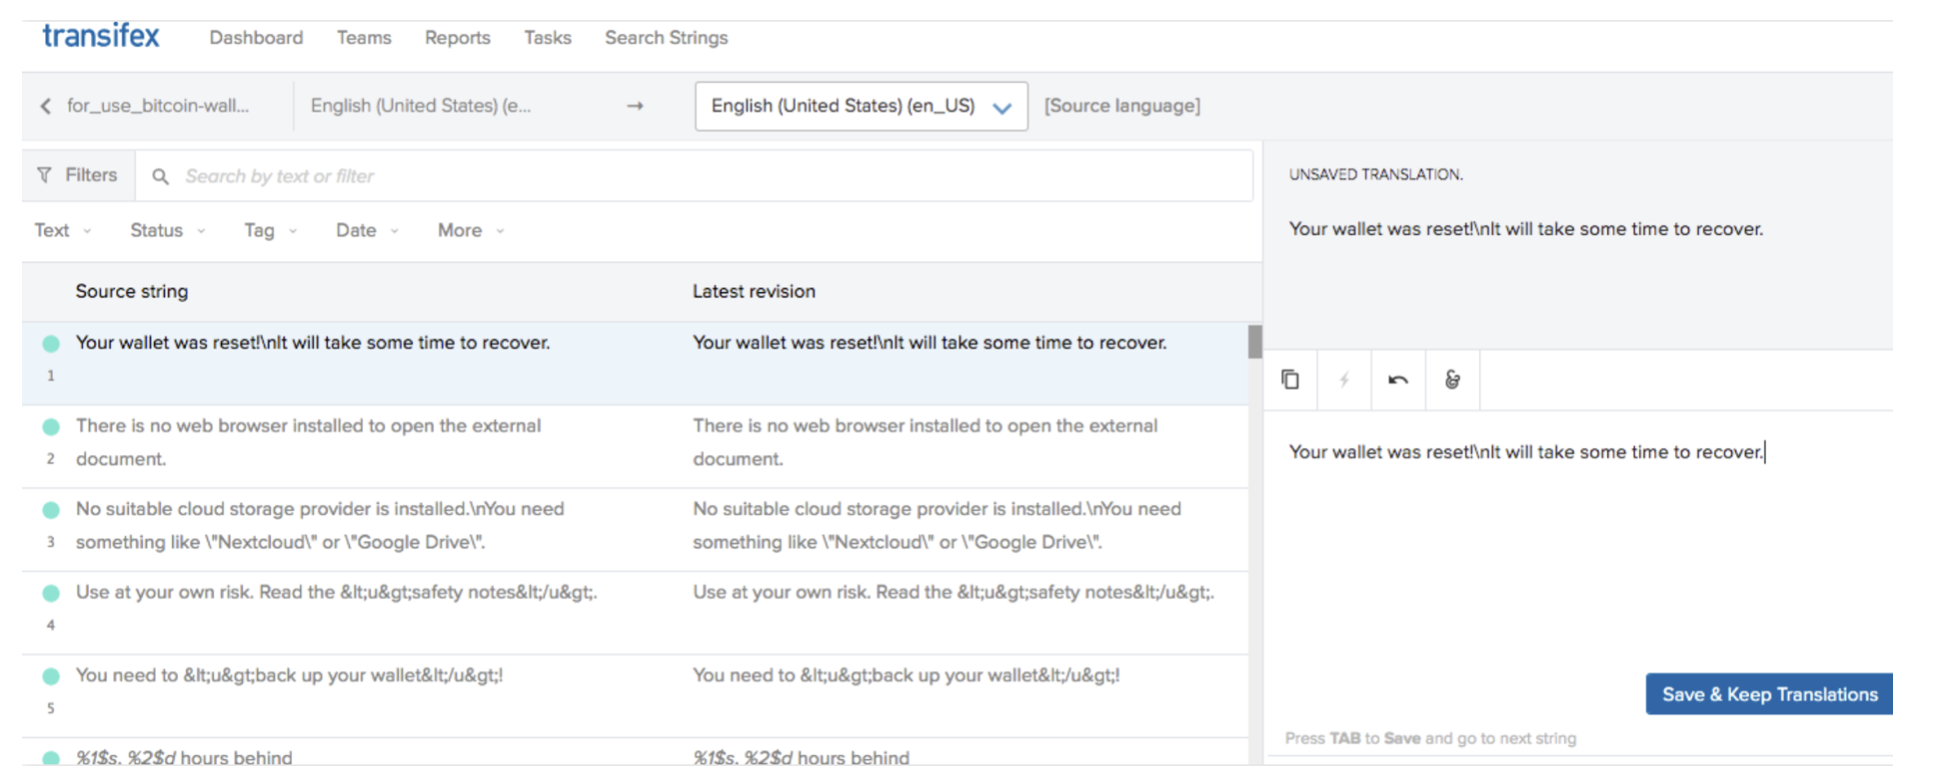1956x784 pixels.
Task: Open the Search Strings link
Action: (x=666, y=38)
